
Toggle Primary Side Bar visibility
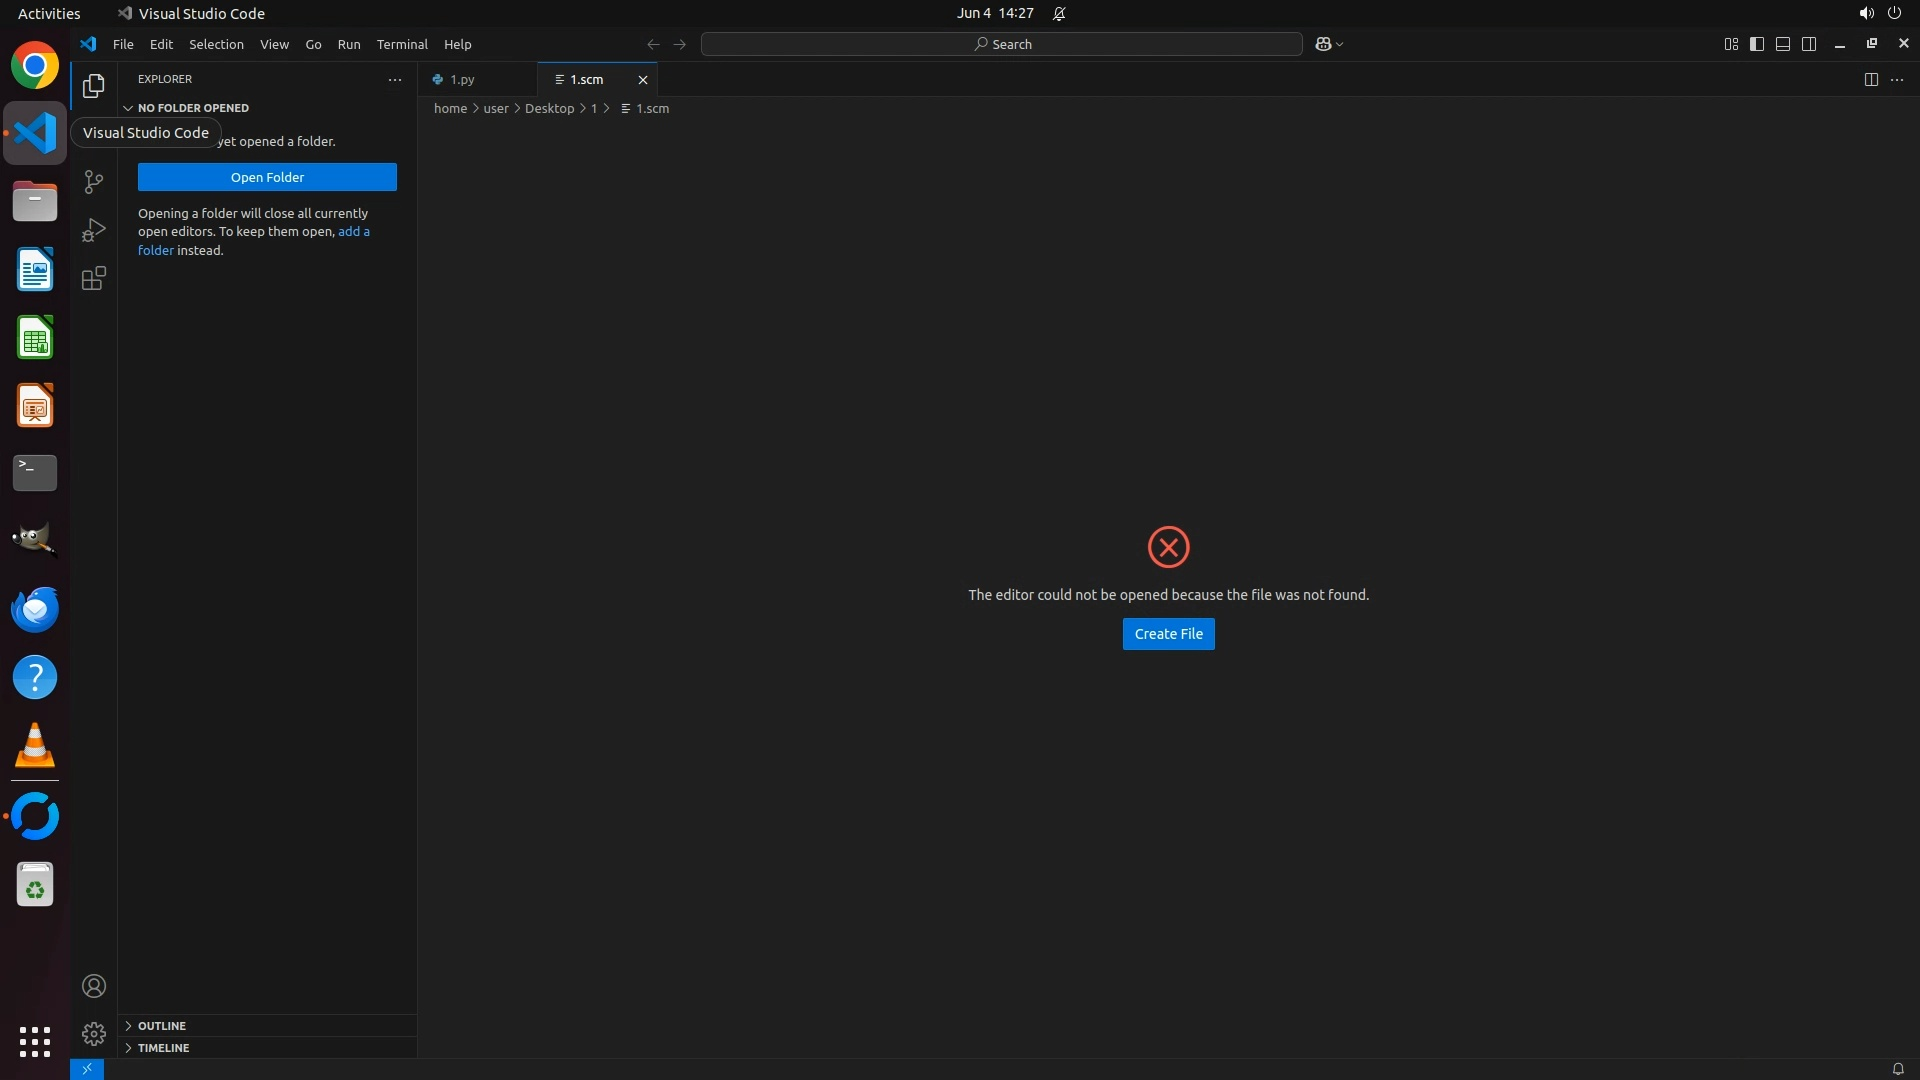pos(1757,44)
